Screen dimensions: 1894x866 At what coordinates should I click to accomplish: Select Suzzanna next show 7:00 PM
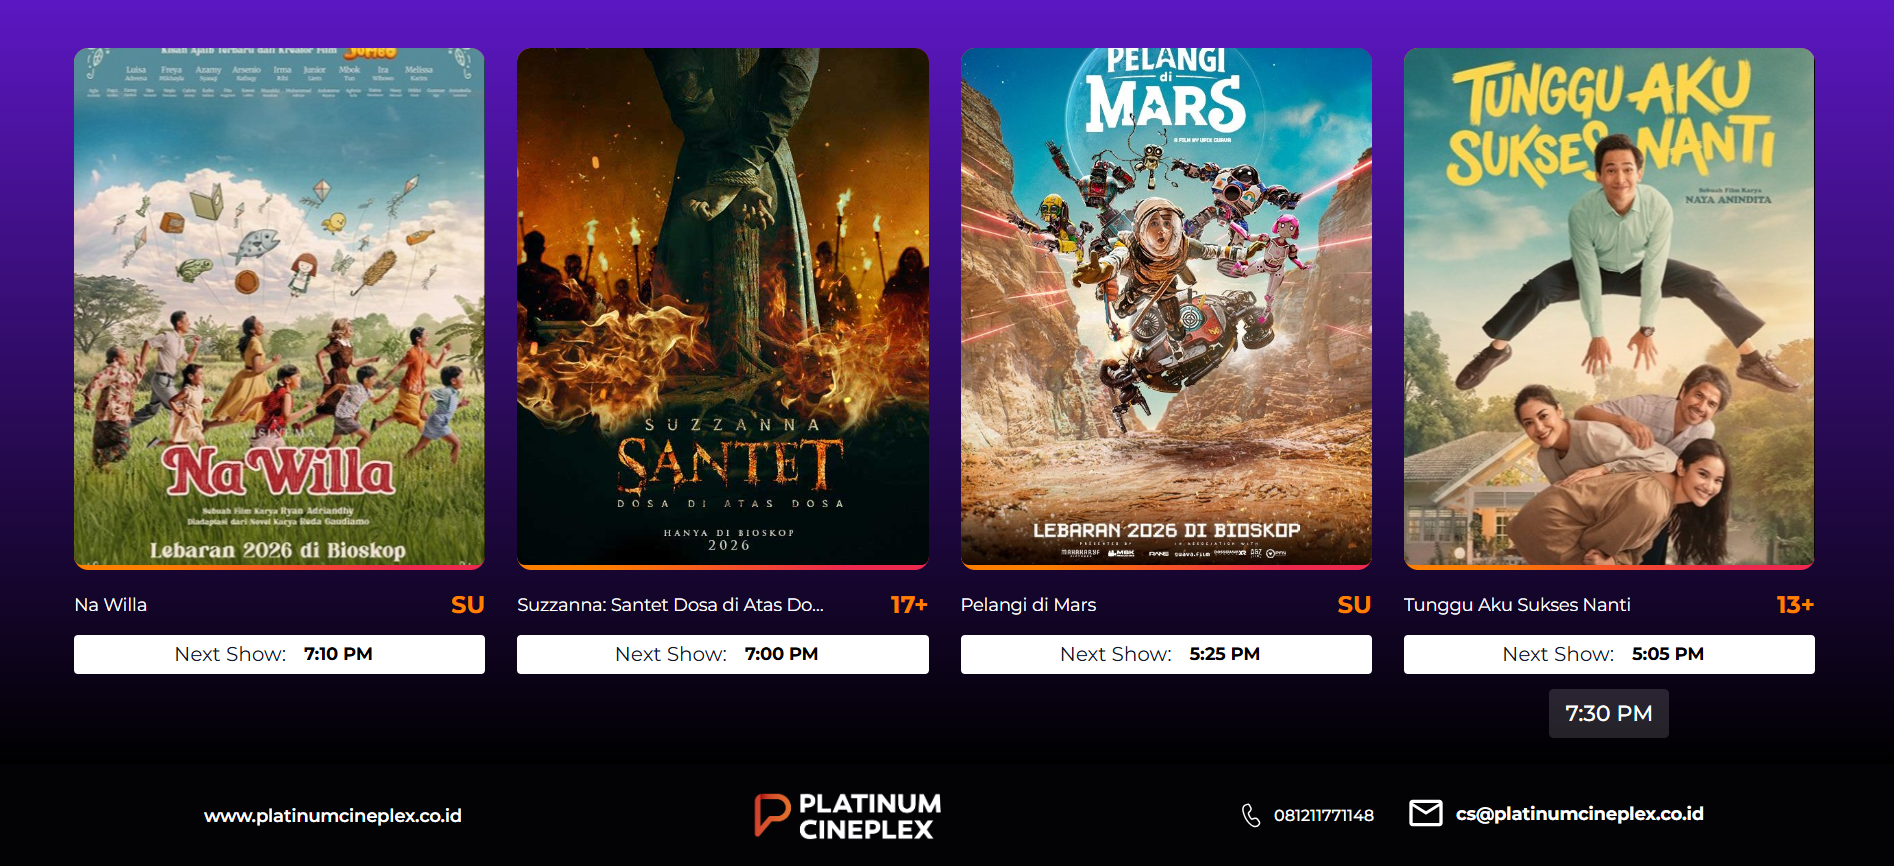coord(722,654)
